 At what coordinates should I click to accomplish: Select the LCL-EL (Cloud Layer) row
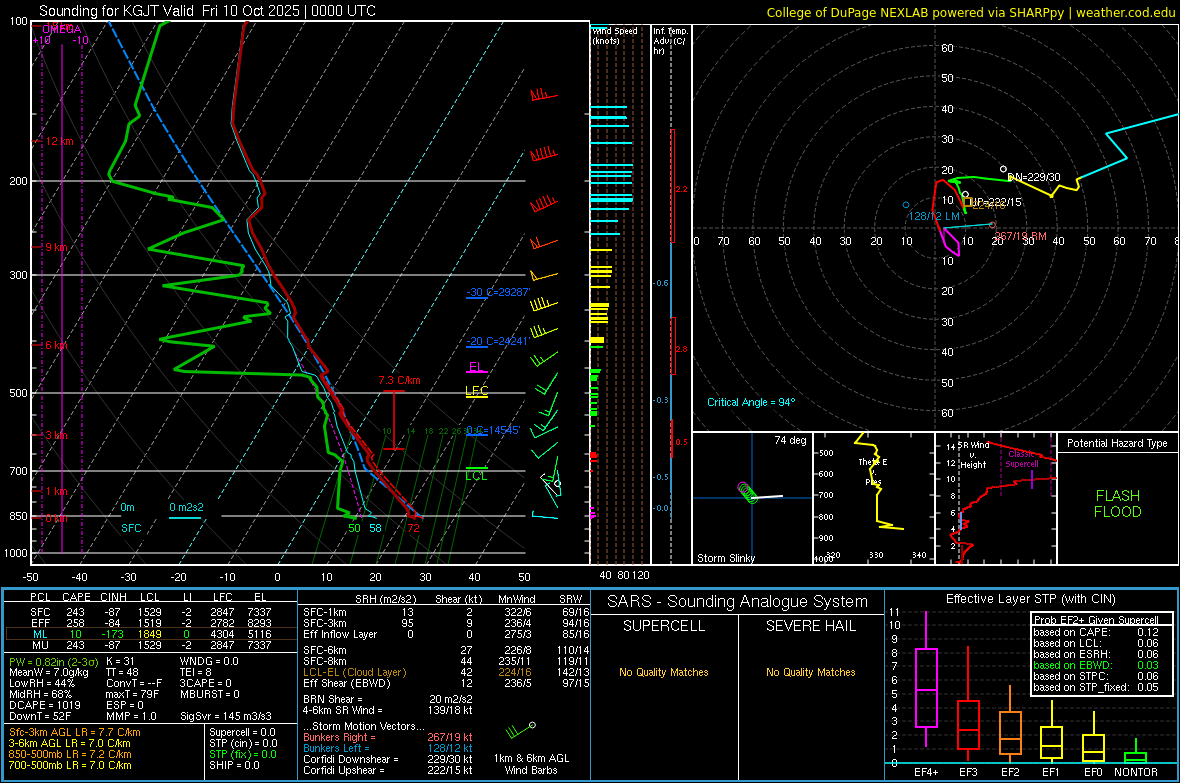pos(446,672)
